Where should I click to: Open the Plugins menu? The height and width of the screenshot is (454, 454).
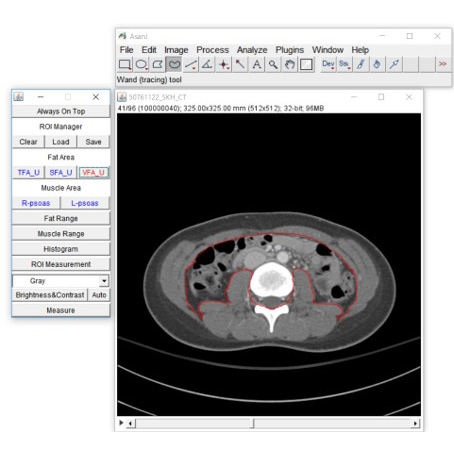click(x=290, y=50)
